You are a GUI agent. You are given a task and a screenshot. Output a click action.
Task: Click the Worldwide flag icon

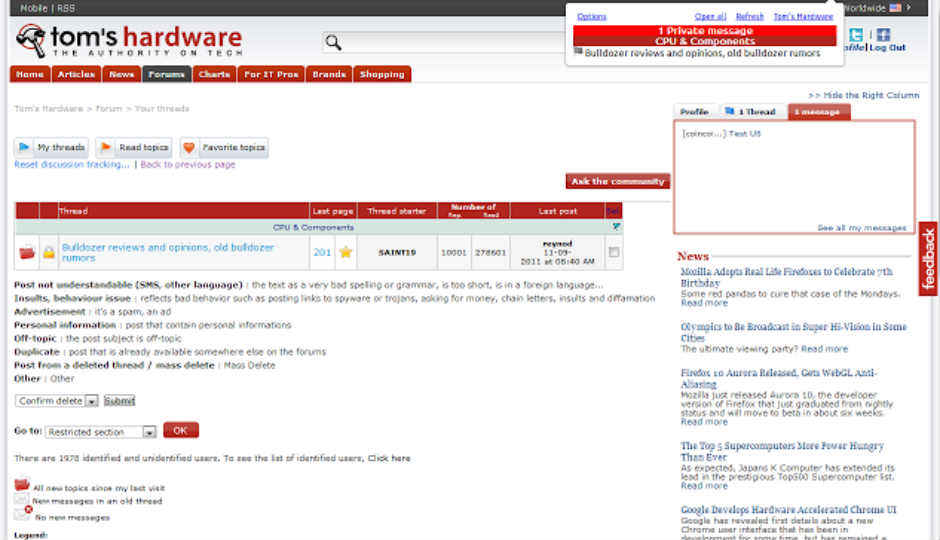(895, 8)
